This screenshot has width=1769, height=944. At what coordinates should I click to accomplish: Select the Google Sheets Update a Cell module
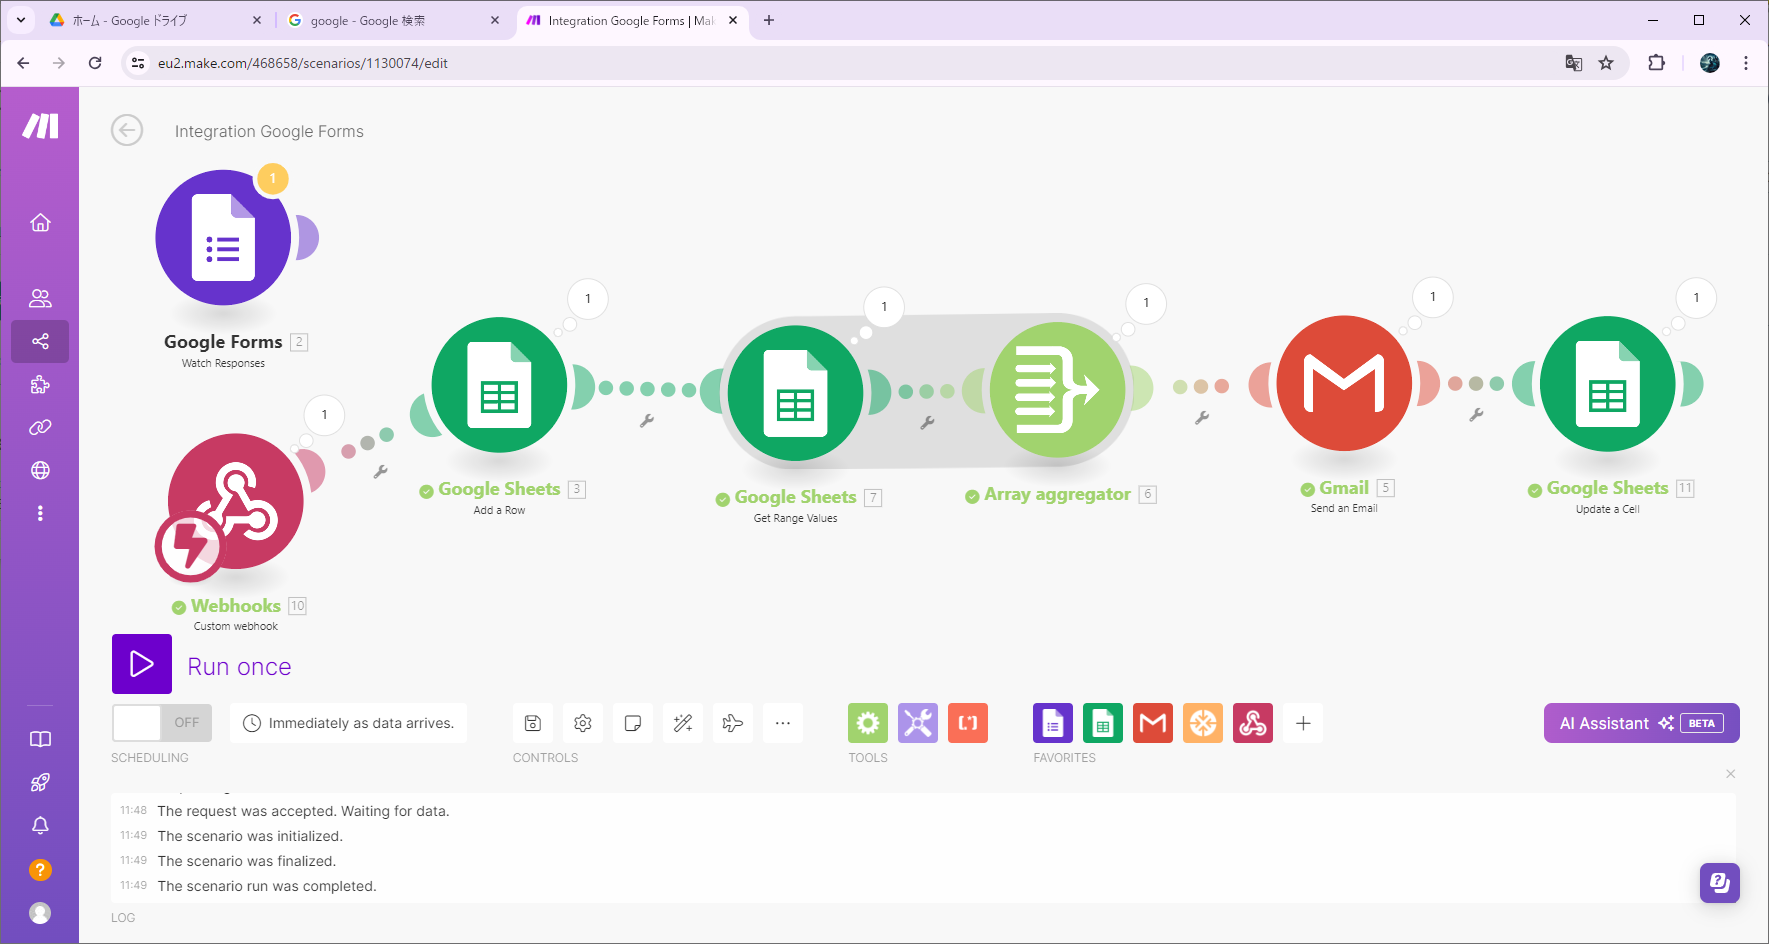[1607, 384]
